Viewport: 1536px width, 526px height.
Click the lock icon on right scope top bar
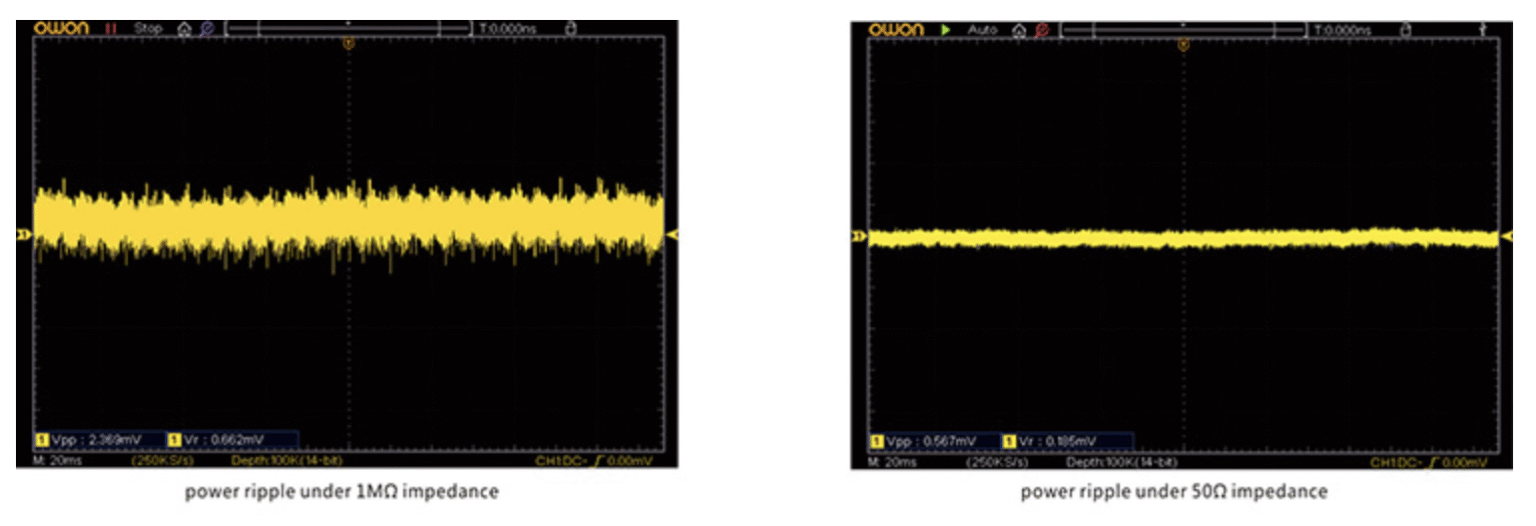(x=1406, y=30)
